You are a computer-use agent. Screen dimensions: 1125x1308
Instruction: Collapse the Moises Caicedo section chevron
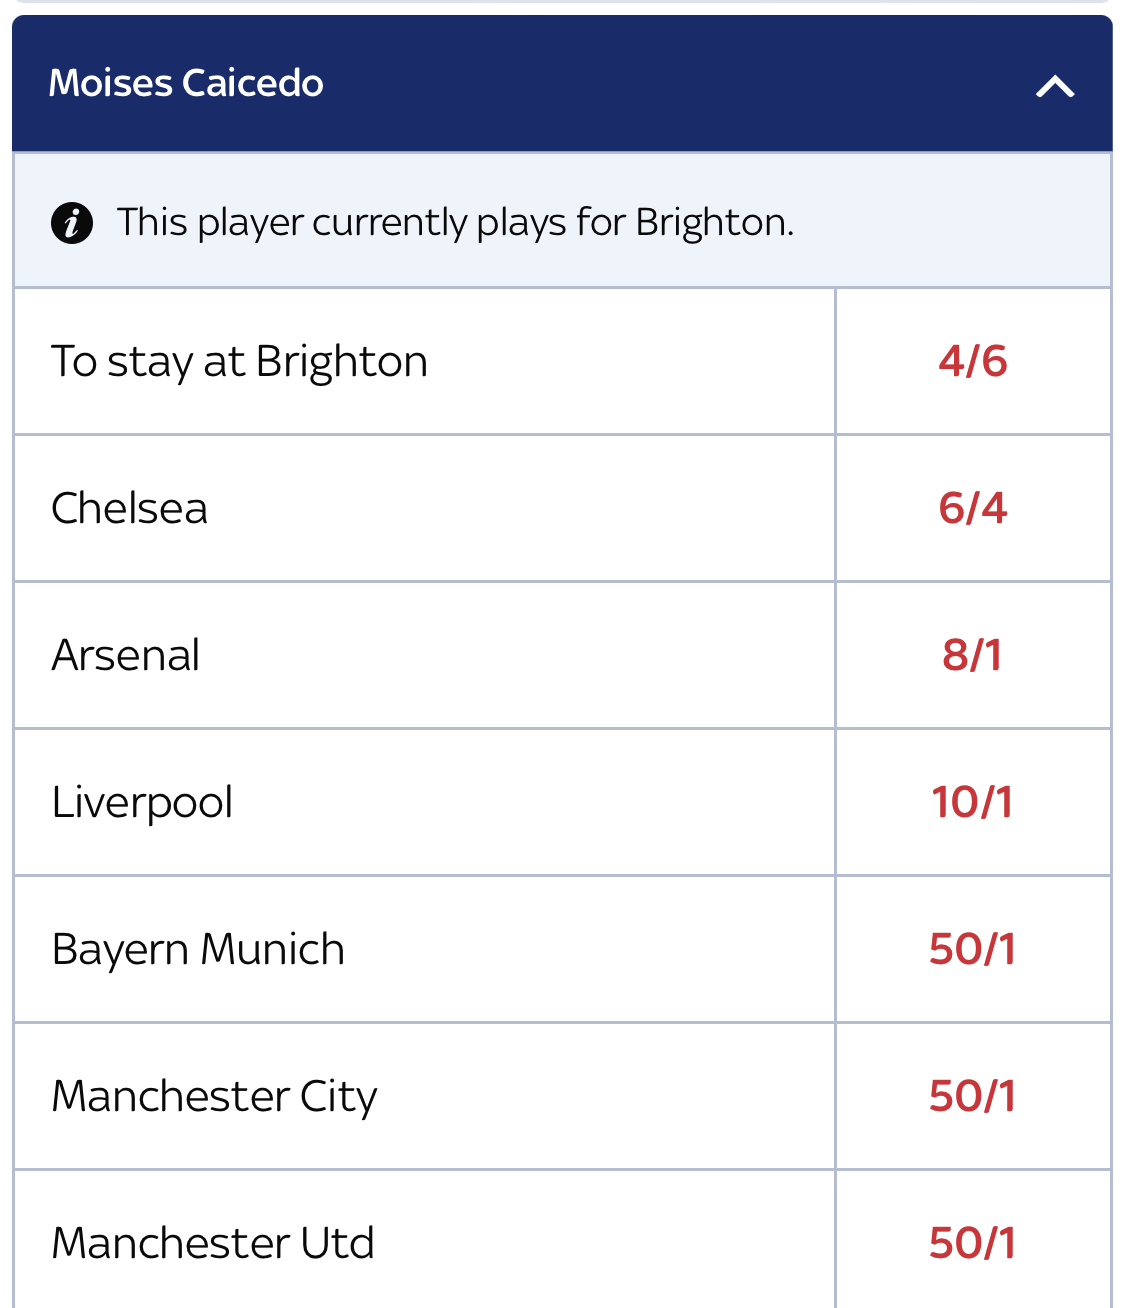pos(1055,87)
